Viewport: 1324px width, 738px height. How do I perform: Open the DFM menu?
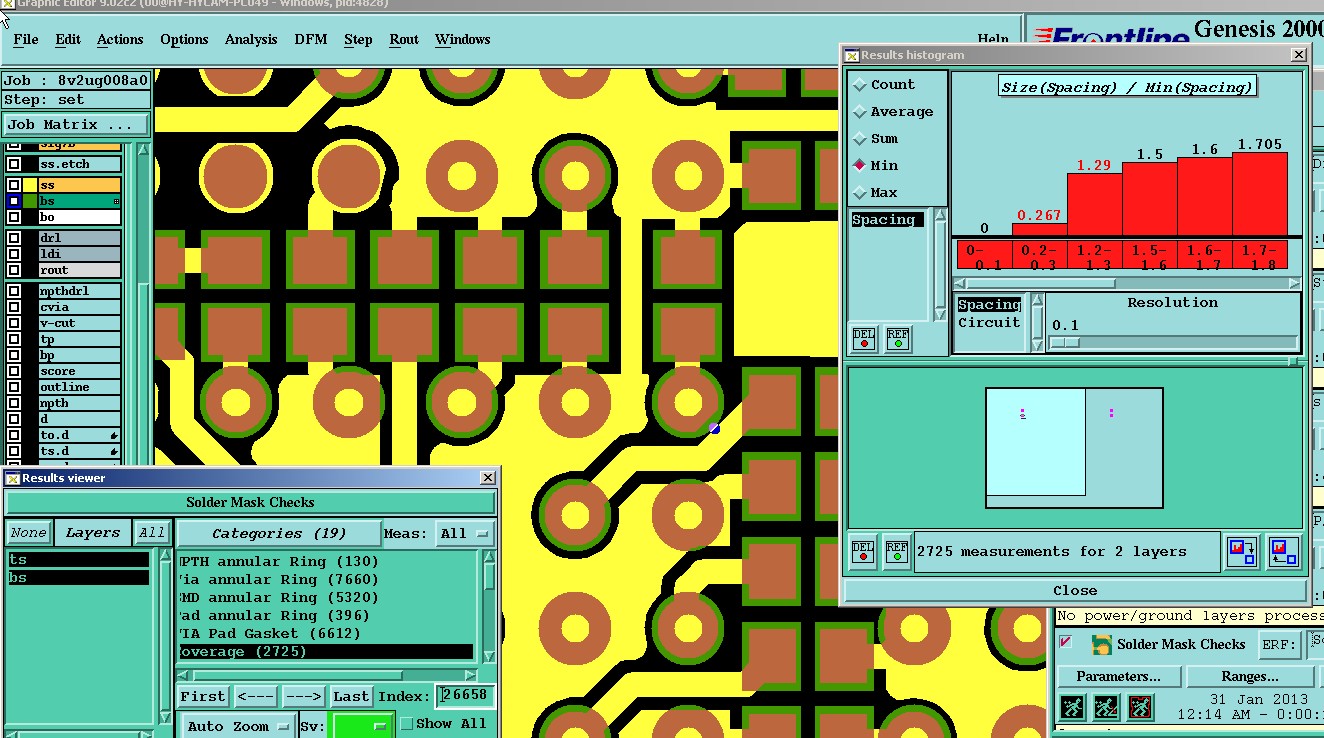coord(310,40)
